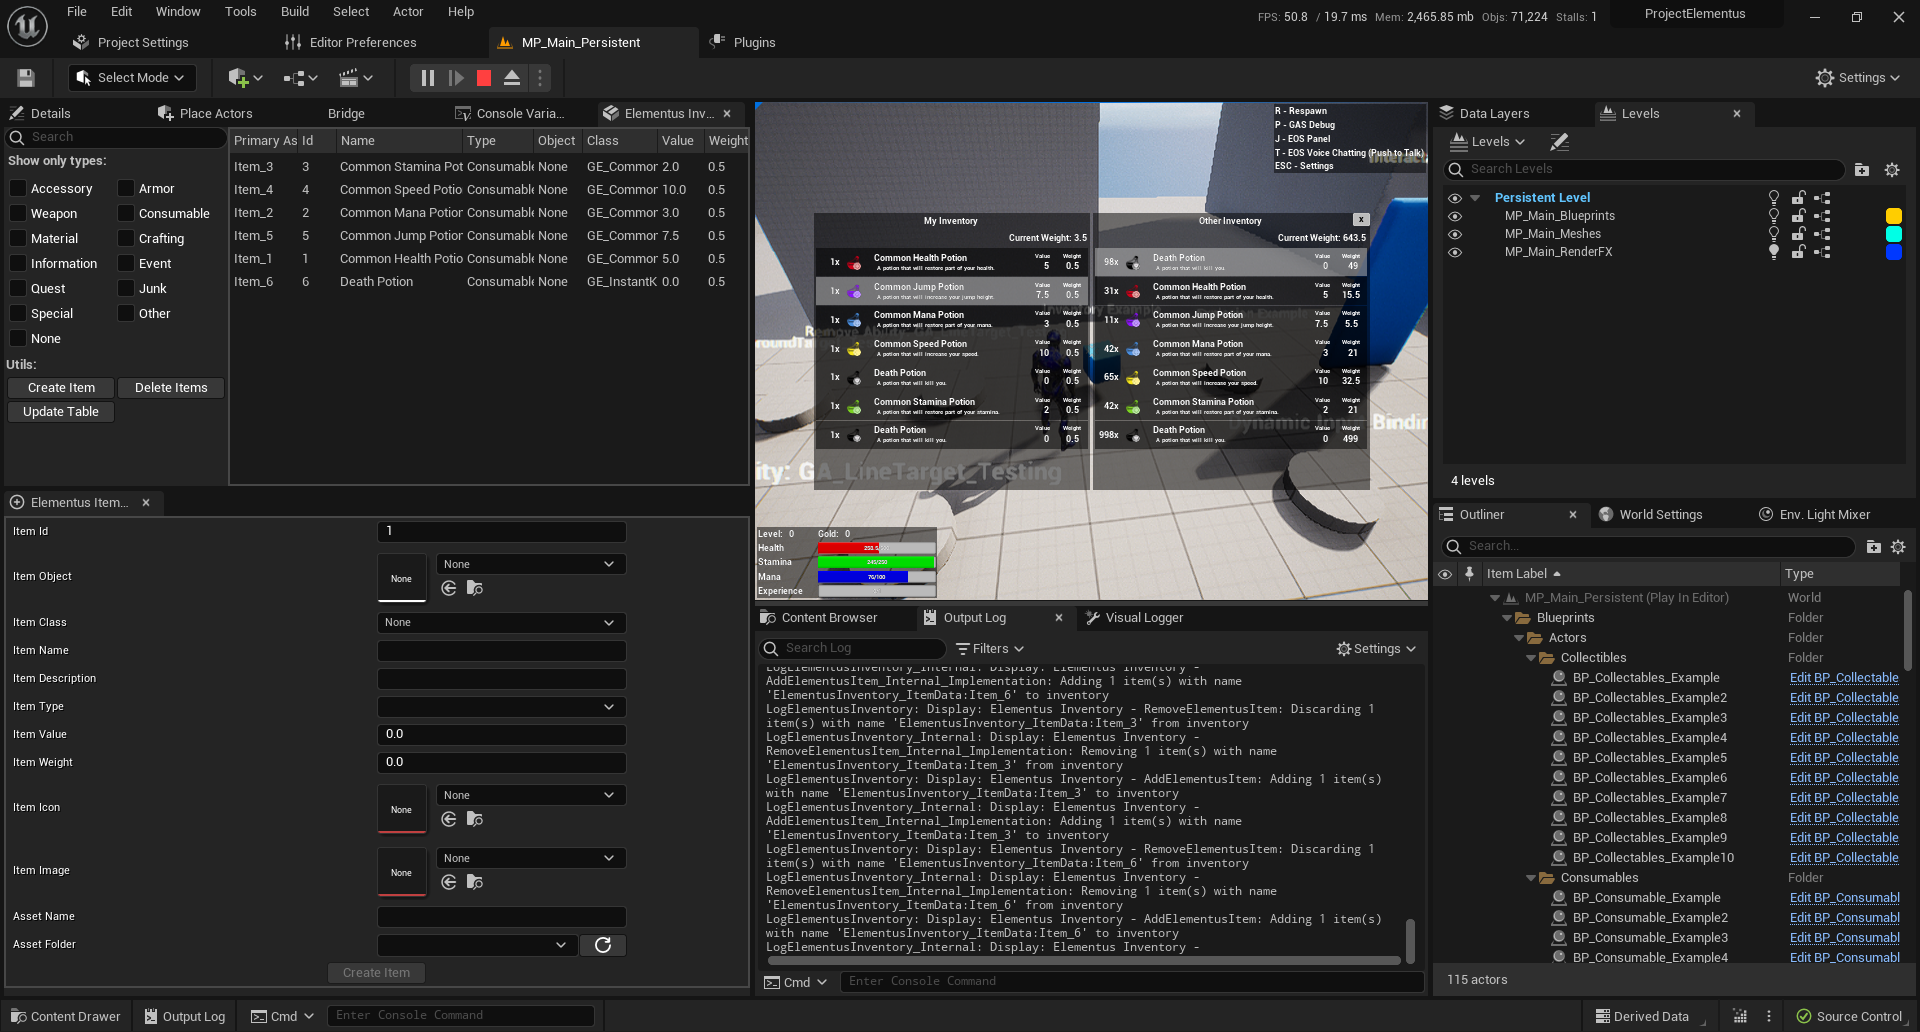This screenshot has height=1032, width=1920.
Task: Open the Item Class dropdown
Action: point(500,622)
